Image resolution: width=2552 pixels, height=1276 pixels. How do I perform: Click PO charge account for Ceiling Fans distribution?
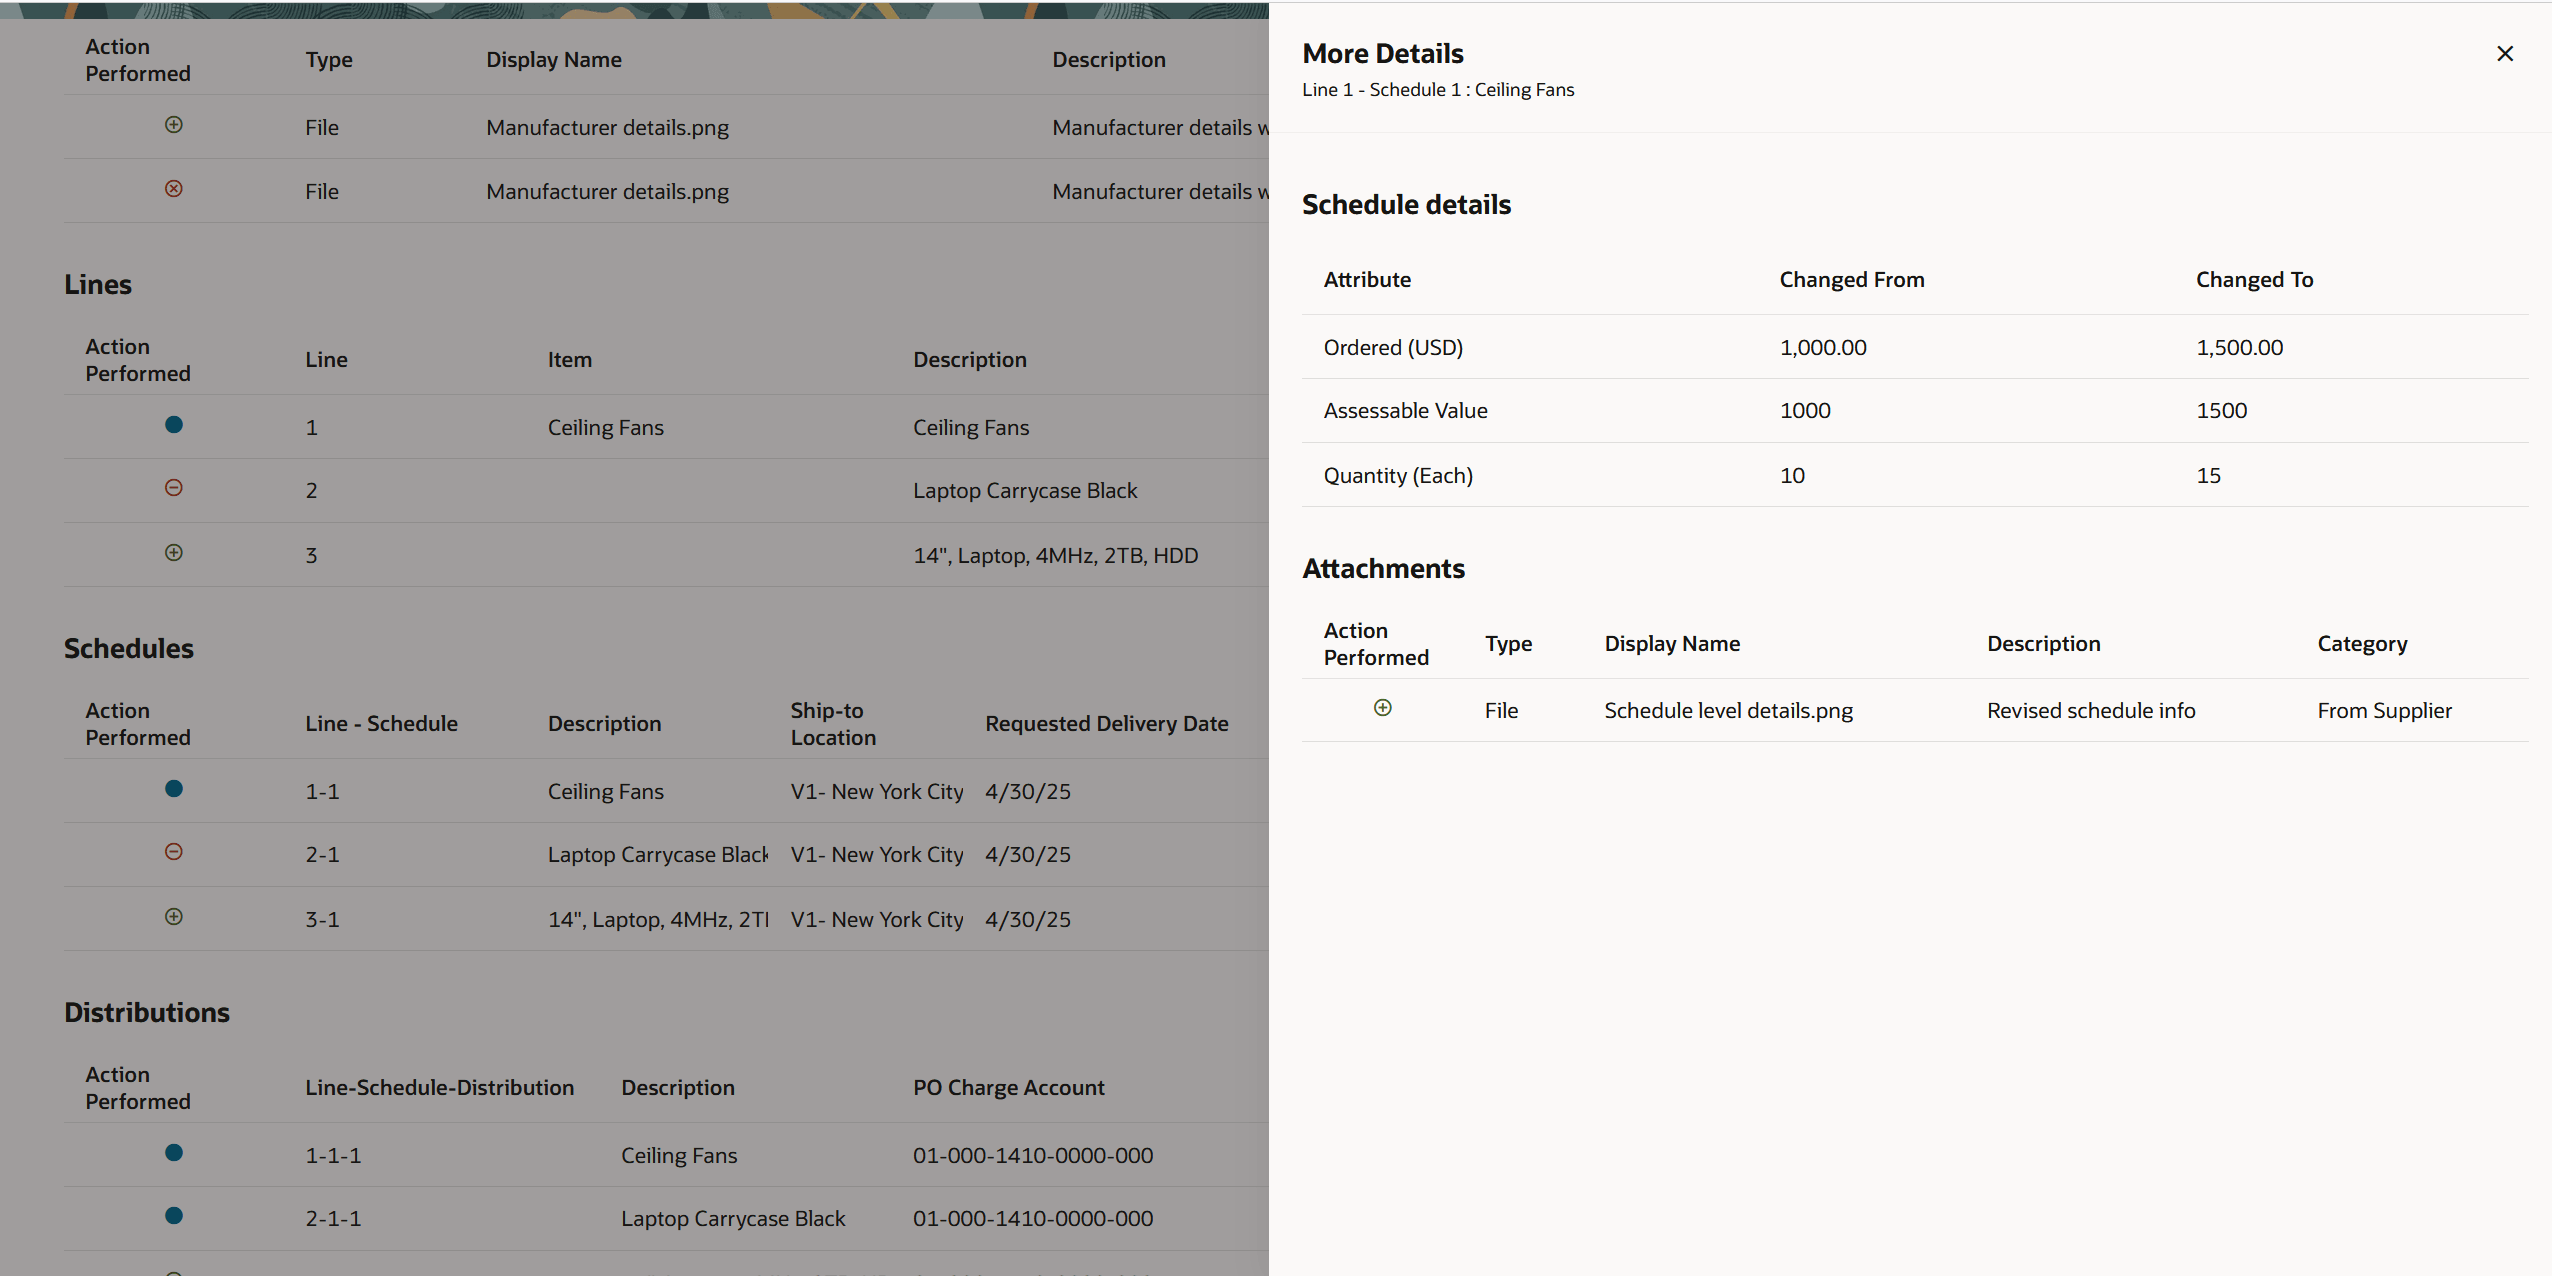[1032, 1154]
